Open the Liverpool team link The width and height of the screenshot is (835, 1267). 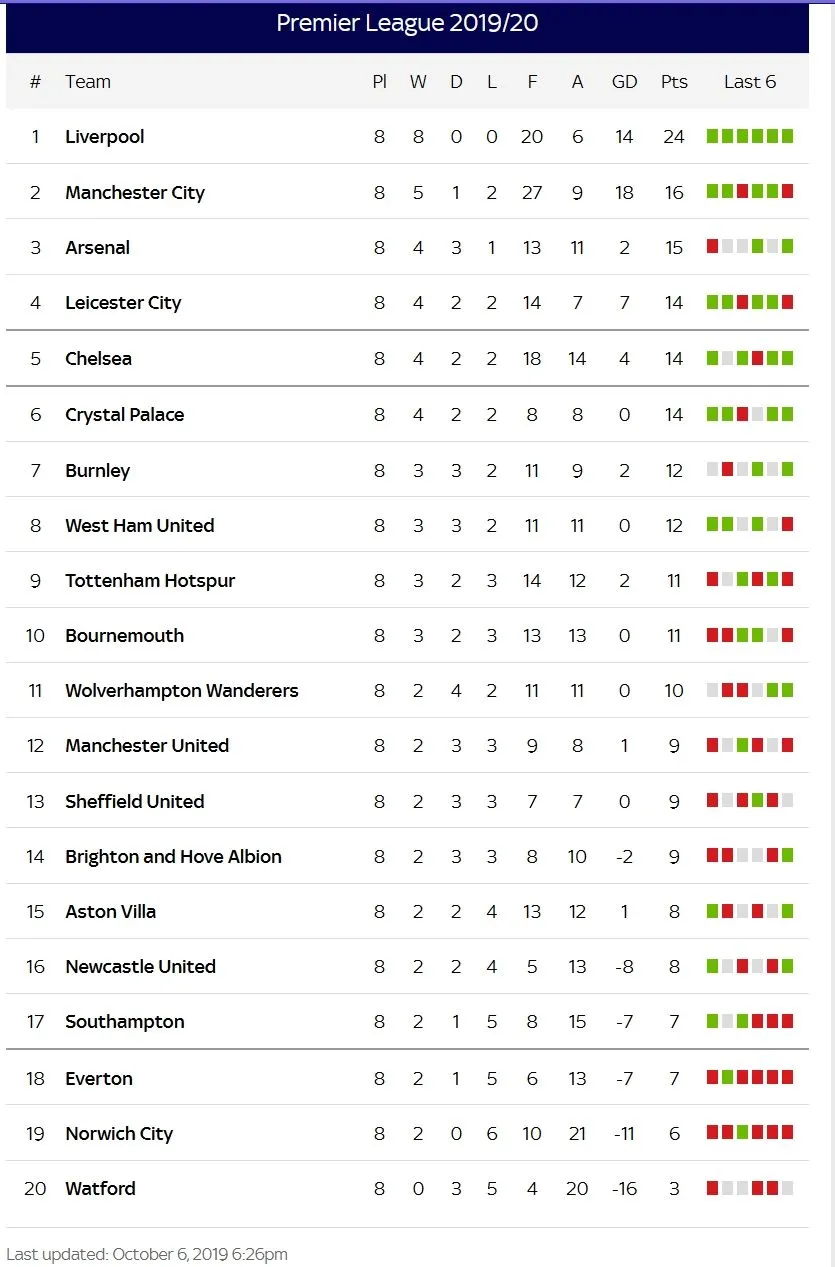[x=105, y=137]
